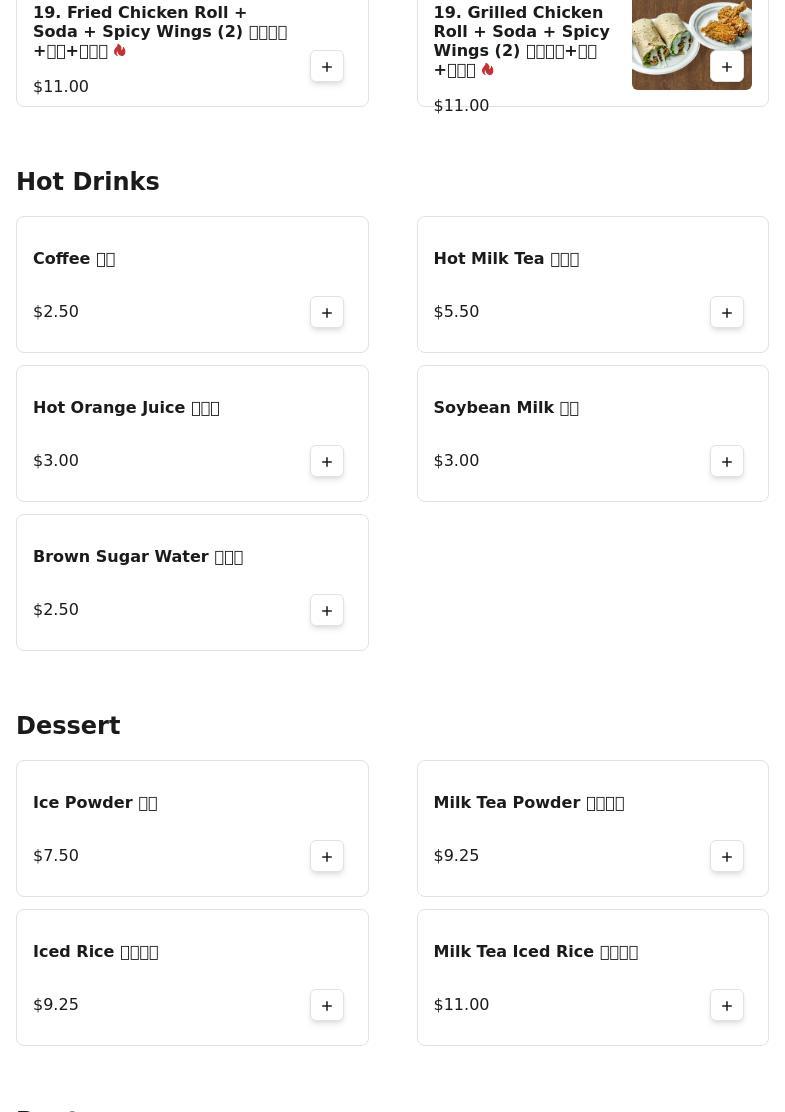Select the Soybean Milk item title
This screenshot has width=785, height=1112.
pyautogui.click(x=506, y=408)
